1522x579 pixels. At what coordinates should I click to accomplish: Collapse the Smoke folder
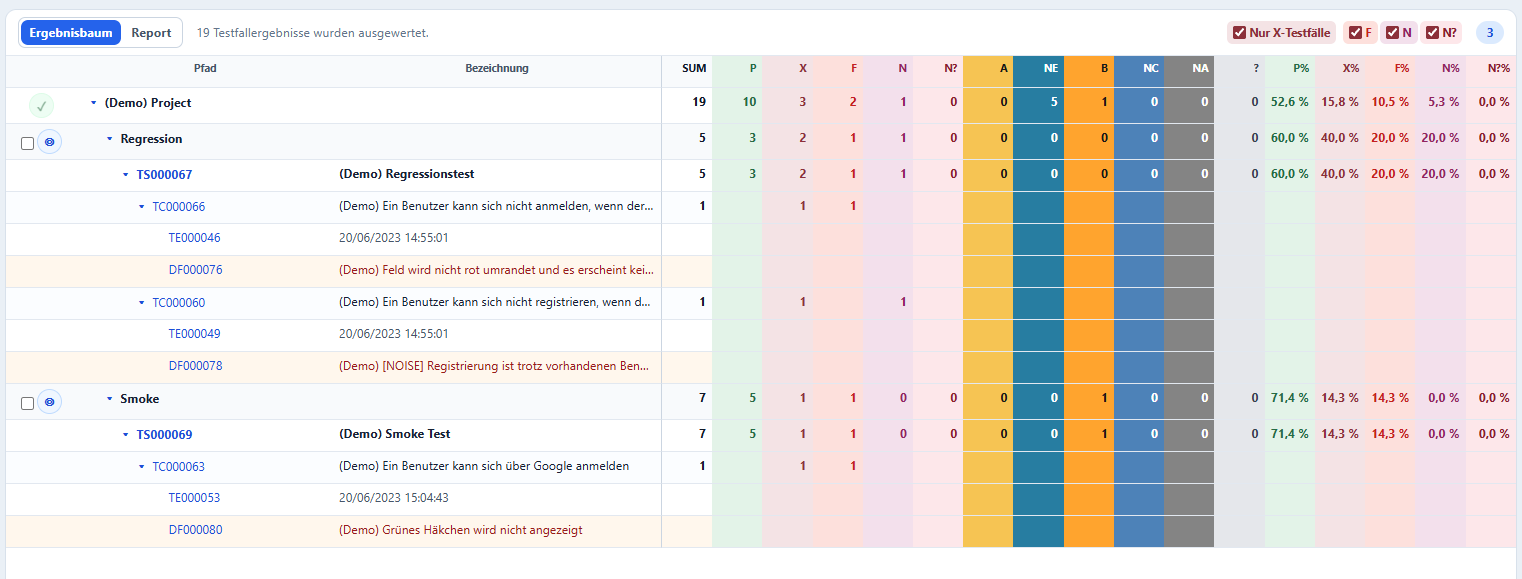(110, 399)
